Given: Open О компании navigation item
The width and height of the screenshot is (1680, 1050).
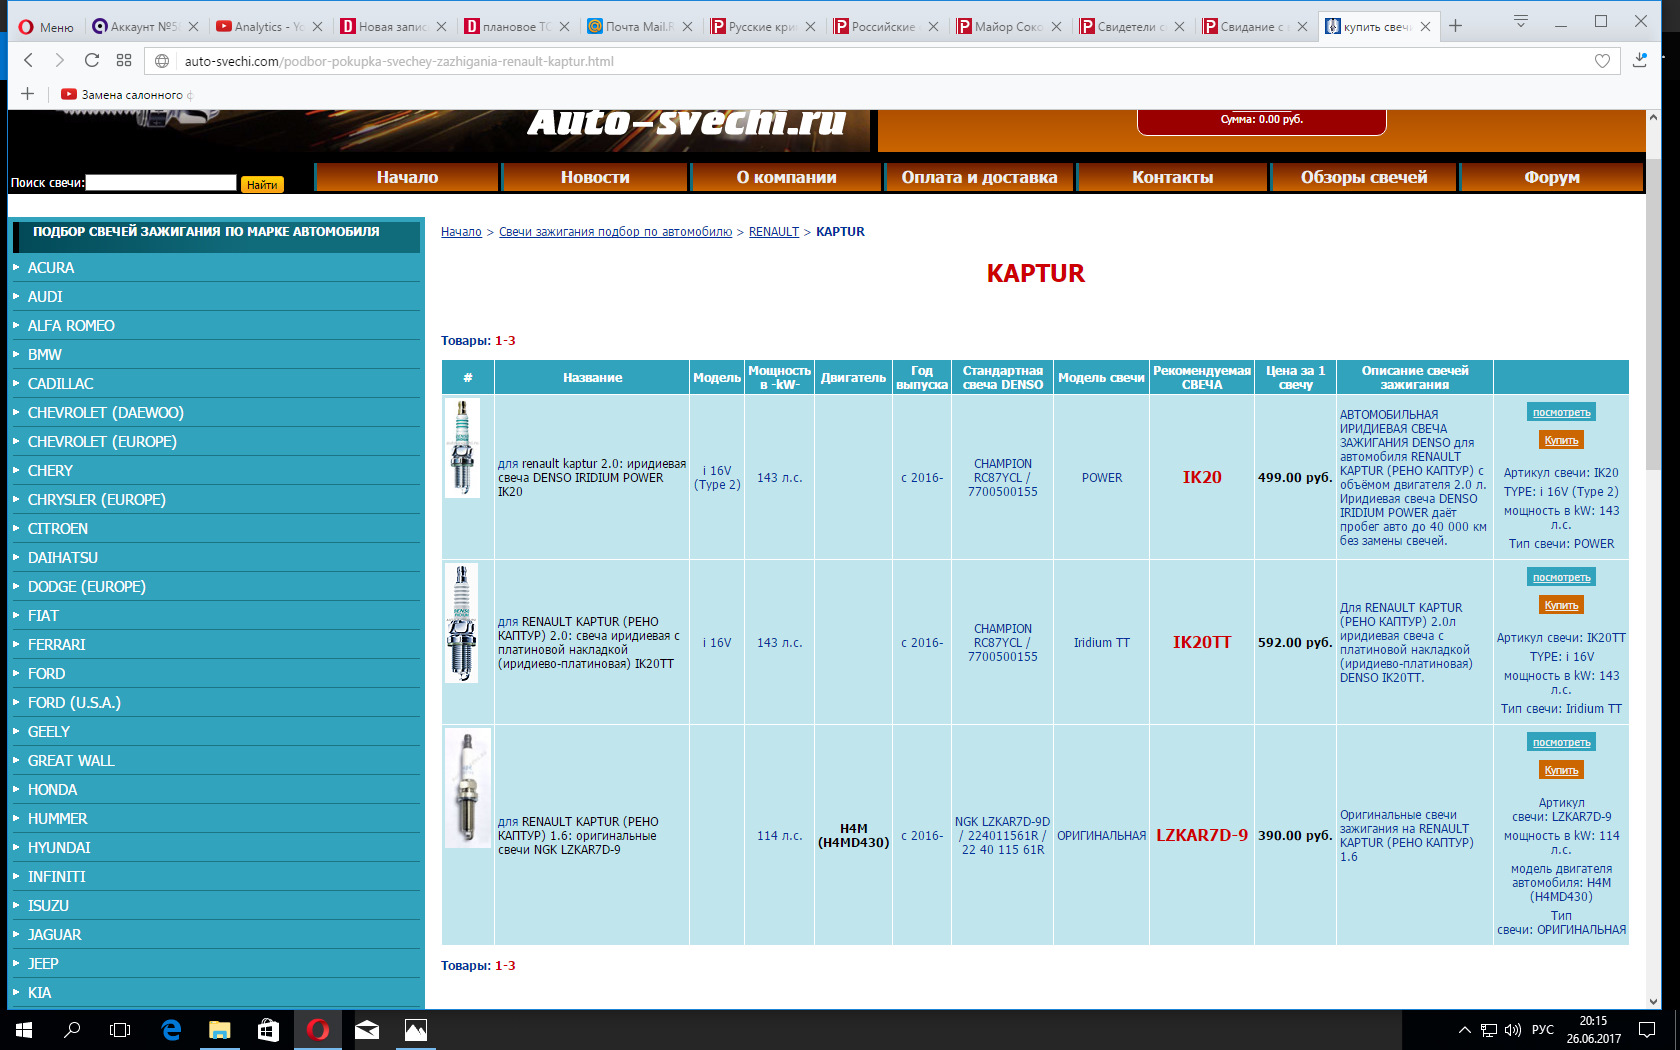Looking at the screenshot, I should 786,177.
